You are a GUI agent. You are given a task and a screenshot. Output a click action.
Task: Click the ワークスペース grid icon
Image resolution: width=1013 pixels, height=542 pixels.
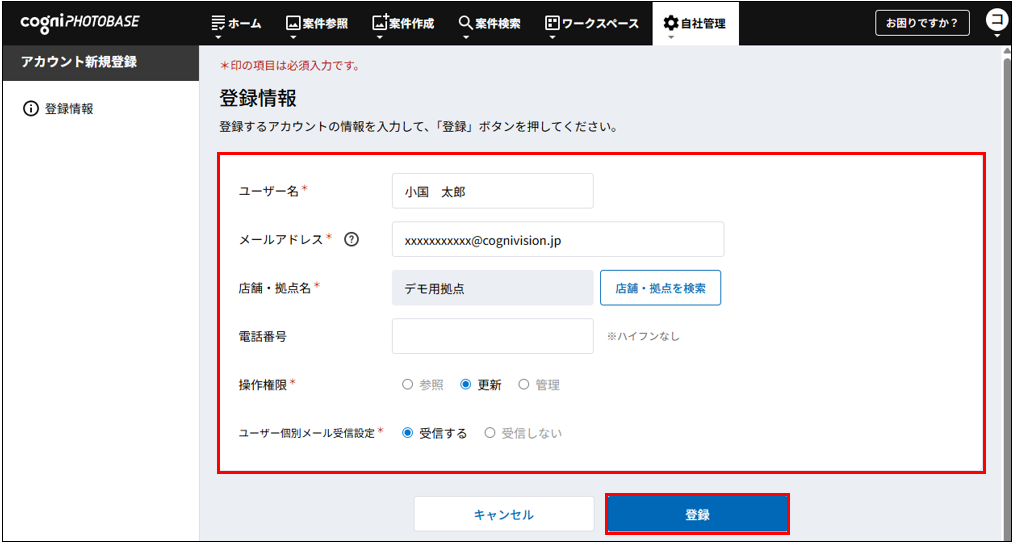[x=552, y=23]
